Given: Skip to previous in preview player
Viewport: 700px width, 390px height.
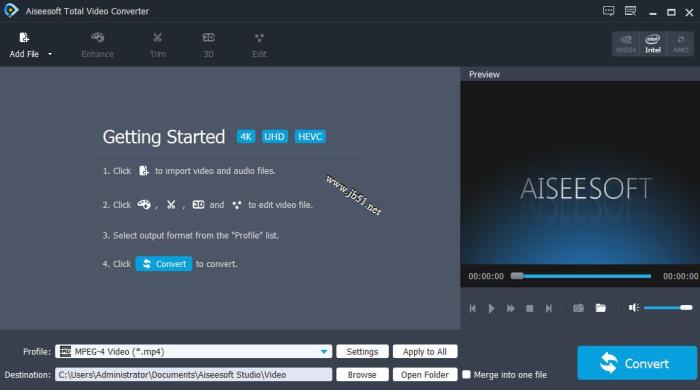Looking at the screenshot, I should coord(473,308).
